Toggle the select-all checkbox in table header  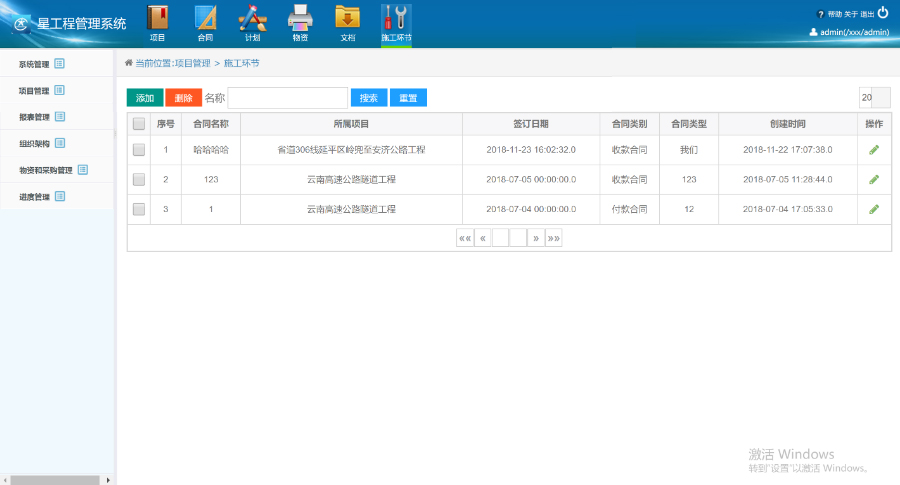pyautogui.click(x=139, y=124)
